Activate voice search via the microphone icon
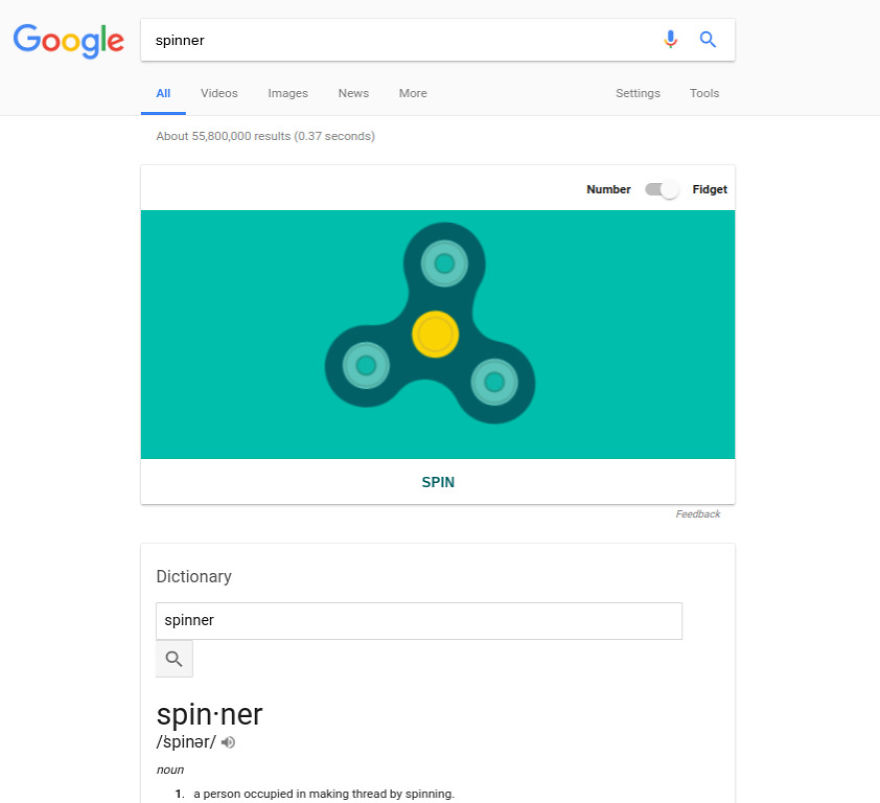Viewport: 880px width, 803px height. 671,40
